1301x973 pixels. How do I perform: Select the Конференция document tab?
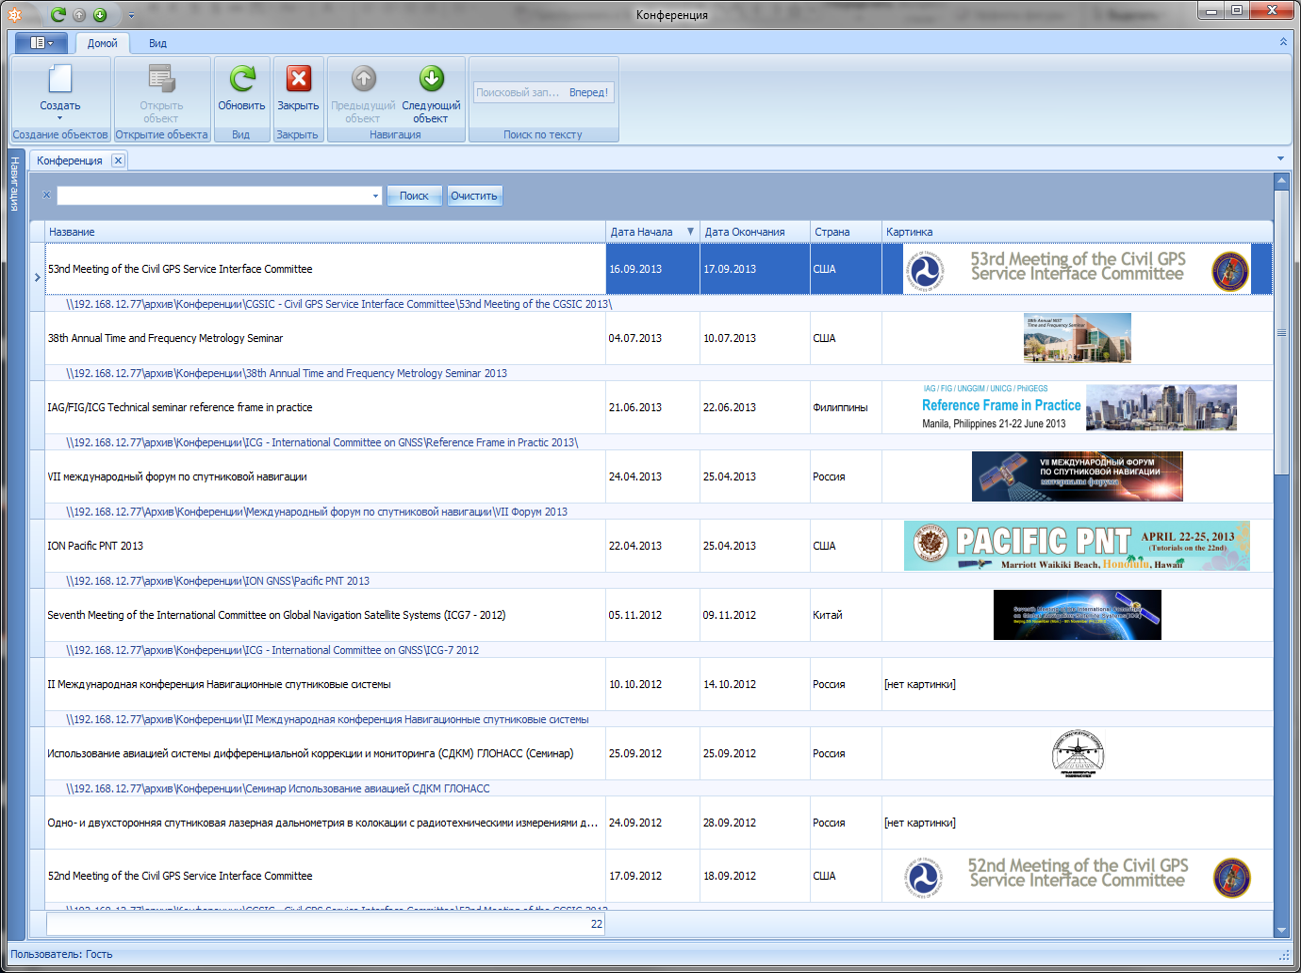coord(70,160)
